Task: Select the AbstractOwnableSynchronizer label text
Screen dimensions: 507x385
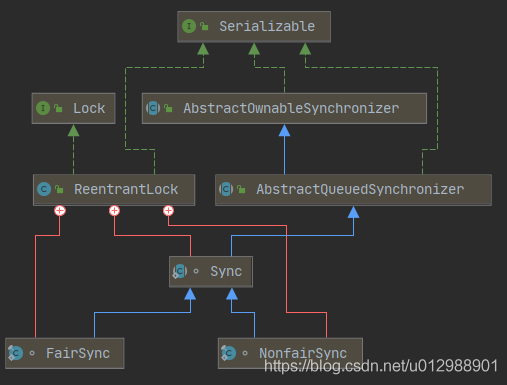Action: coord(291,108)
